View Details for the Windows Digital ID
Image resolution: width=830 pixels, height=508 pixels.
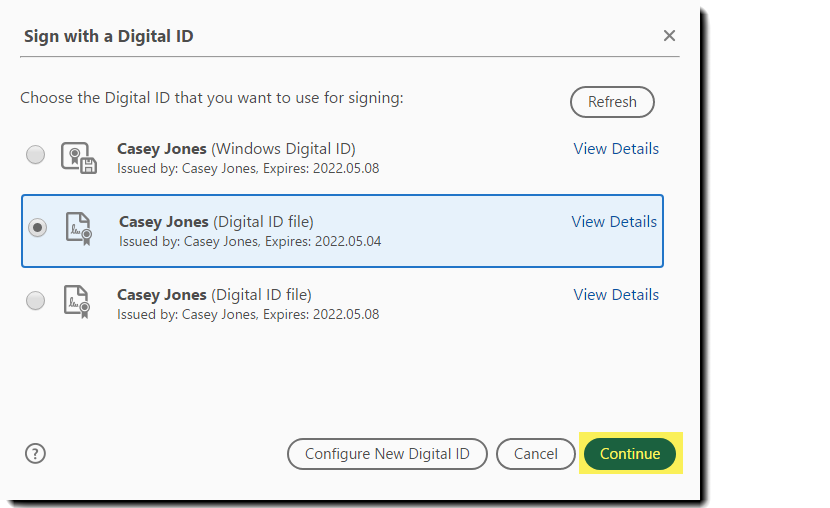click(616, 149)
